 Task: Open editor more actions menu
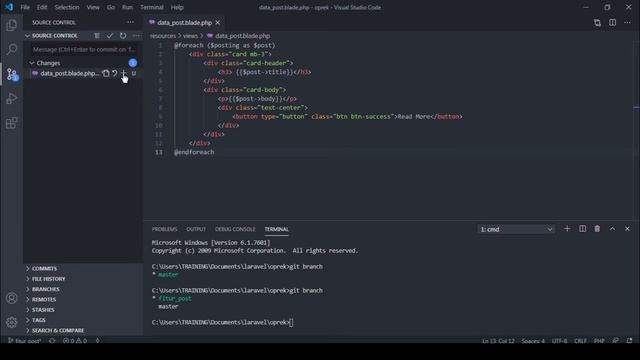[627, 23]
